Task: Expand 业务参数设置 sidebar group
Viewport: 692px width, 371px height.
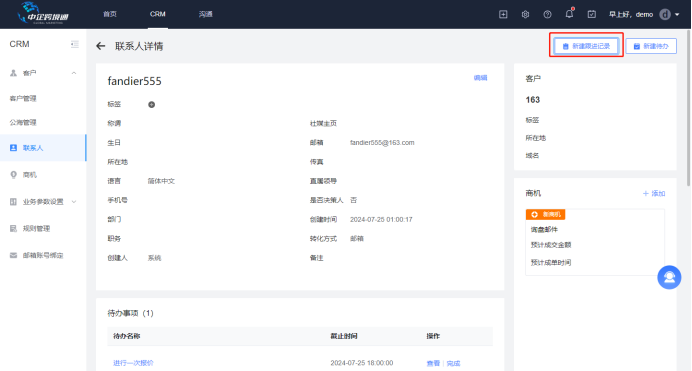Action: coord(43,202)
